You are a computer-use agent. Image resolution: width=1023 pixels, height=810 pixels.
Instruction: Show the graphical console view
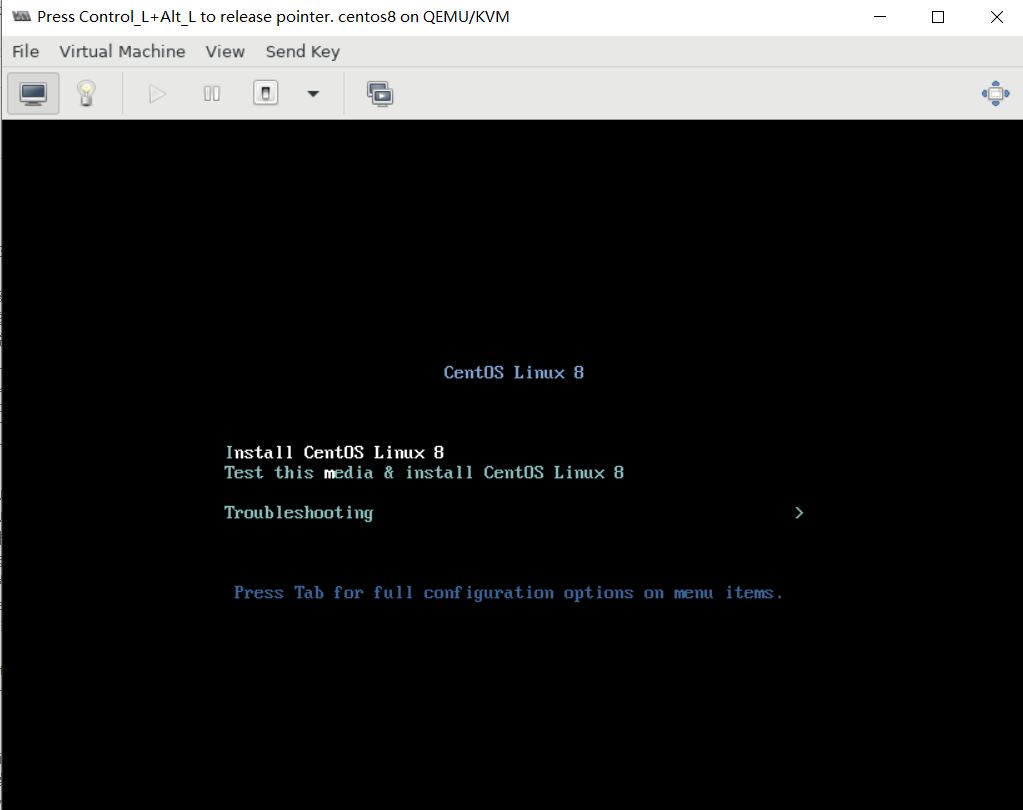point(33,94)
